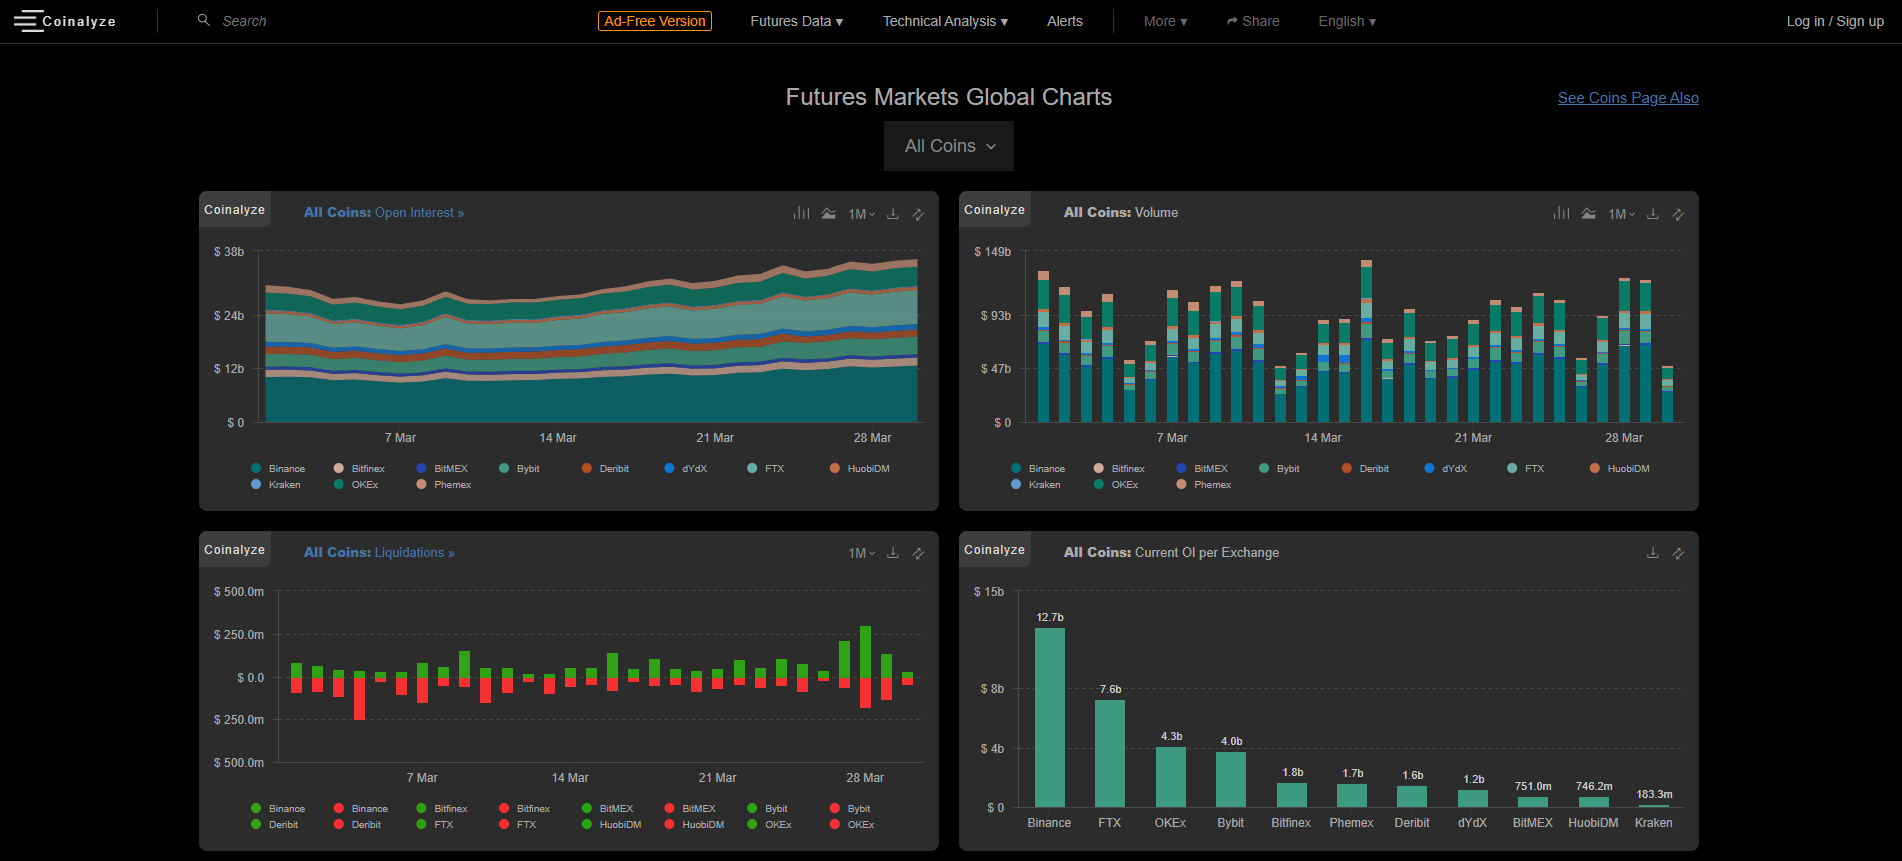Viewport: 1902px width, 861px height.
Task: Switch Open Interest chart to bar view
Action: [802, 213]
